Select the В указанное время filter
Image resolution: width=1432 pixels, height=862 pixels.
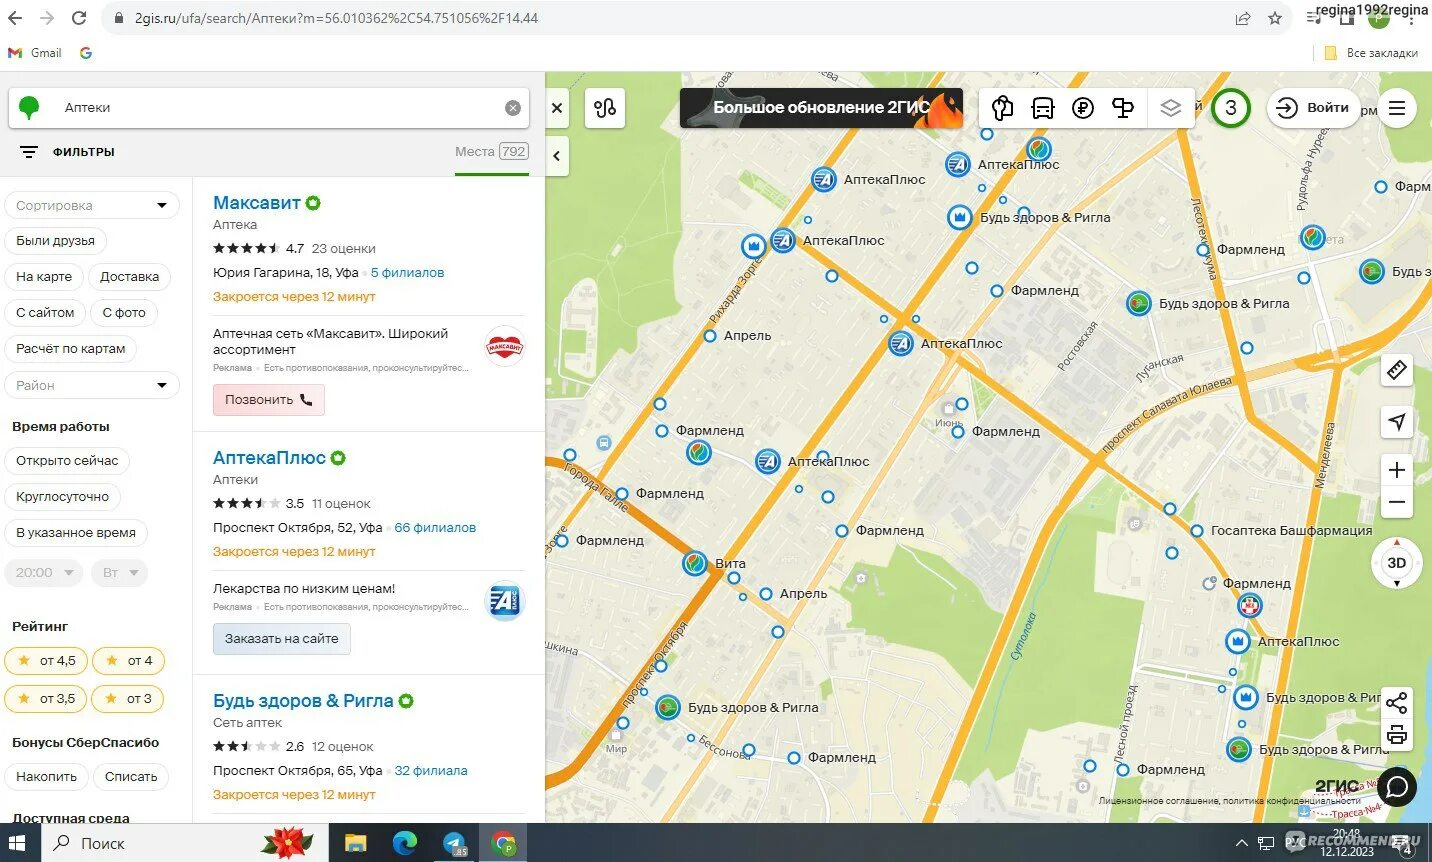click(76, 533)
